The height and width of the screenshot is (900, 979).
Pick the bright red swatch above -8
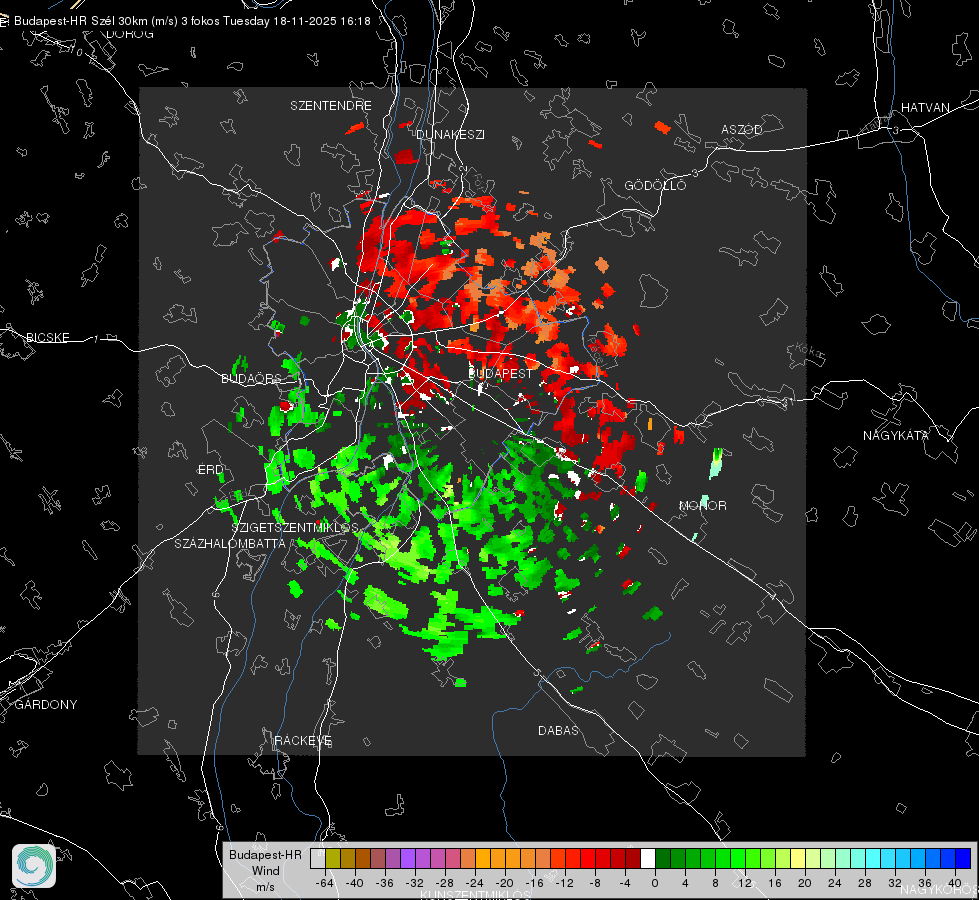pos(588,858)
